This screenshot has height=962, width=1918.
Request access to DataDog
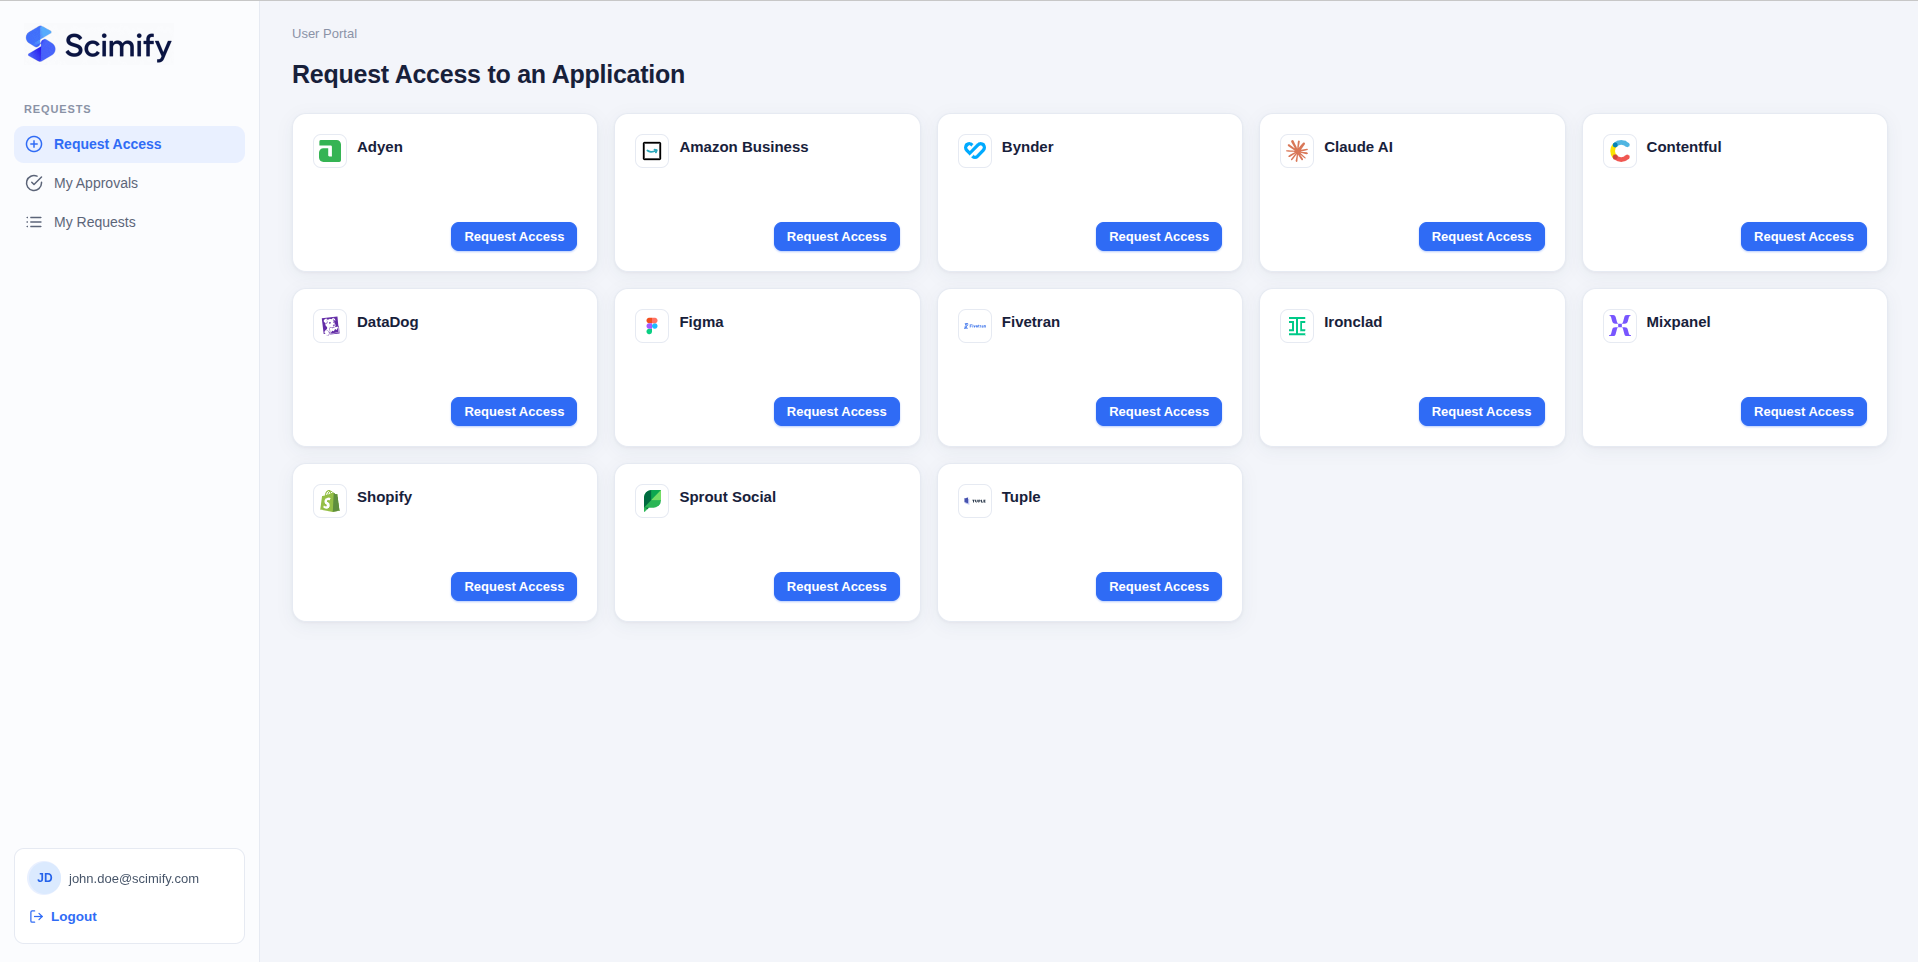[x=514, y=412]
